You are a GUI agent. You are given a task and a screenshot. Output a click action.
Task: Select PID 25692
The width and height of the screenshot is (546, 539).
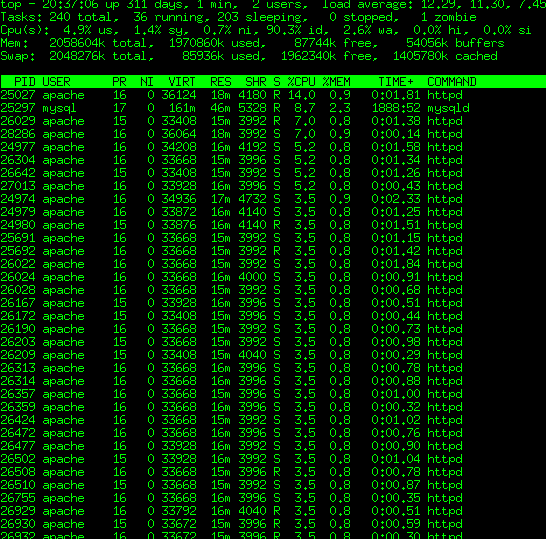coord(18,251)
